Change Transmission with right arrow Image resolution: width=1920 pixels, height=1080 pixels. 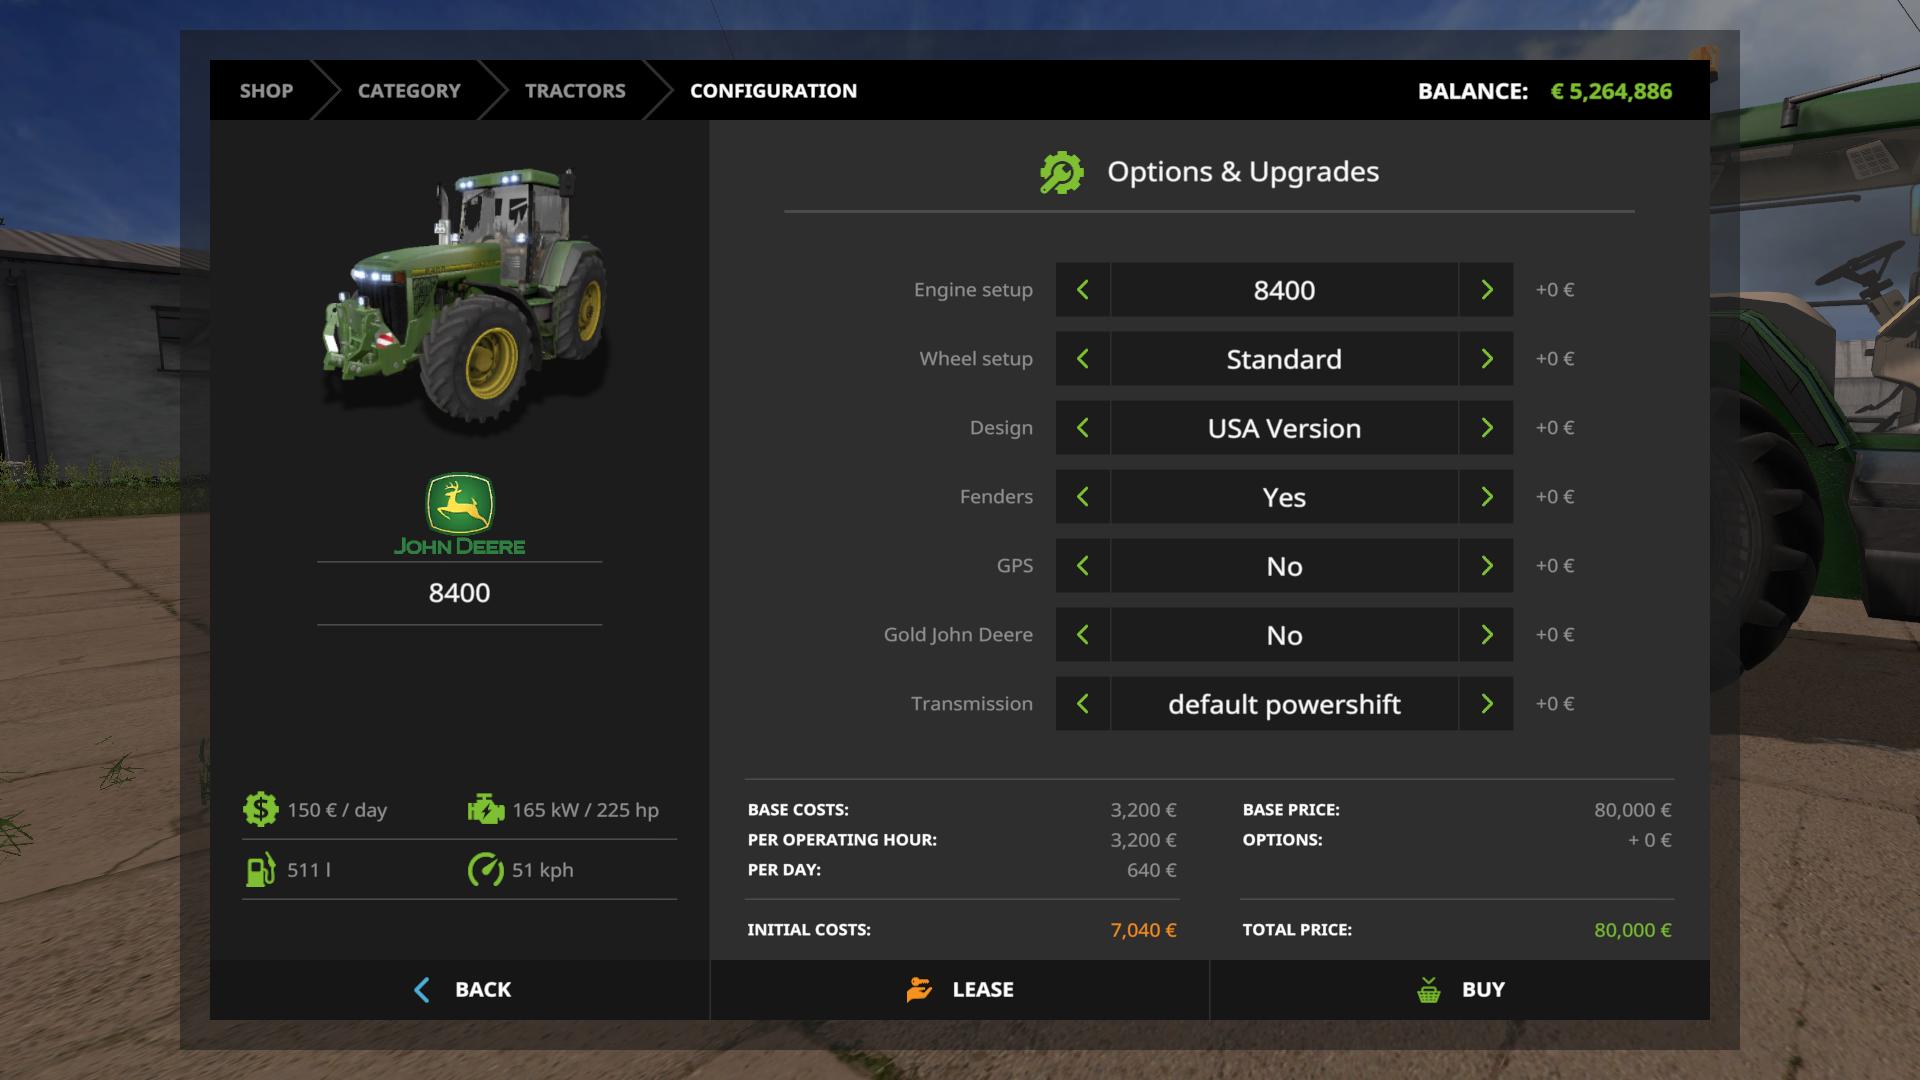pos(1486,704)
